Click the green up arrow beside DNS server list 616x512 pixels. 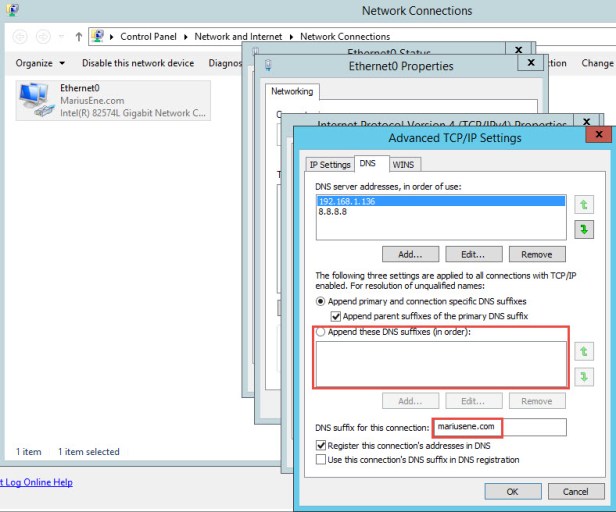pyautogui.click(x=584, y=204)
